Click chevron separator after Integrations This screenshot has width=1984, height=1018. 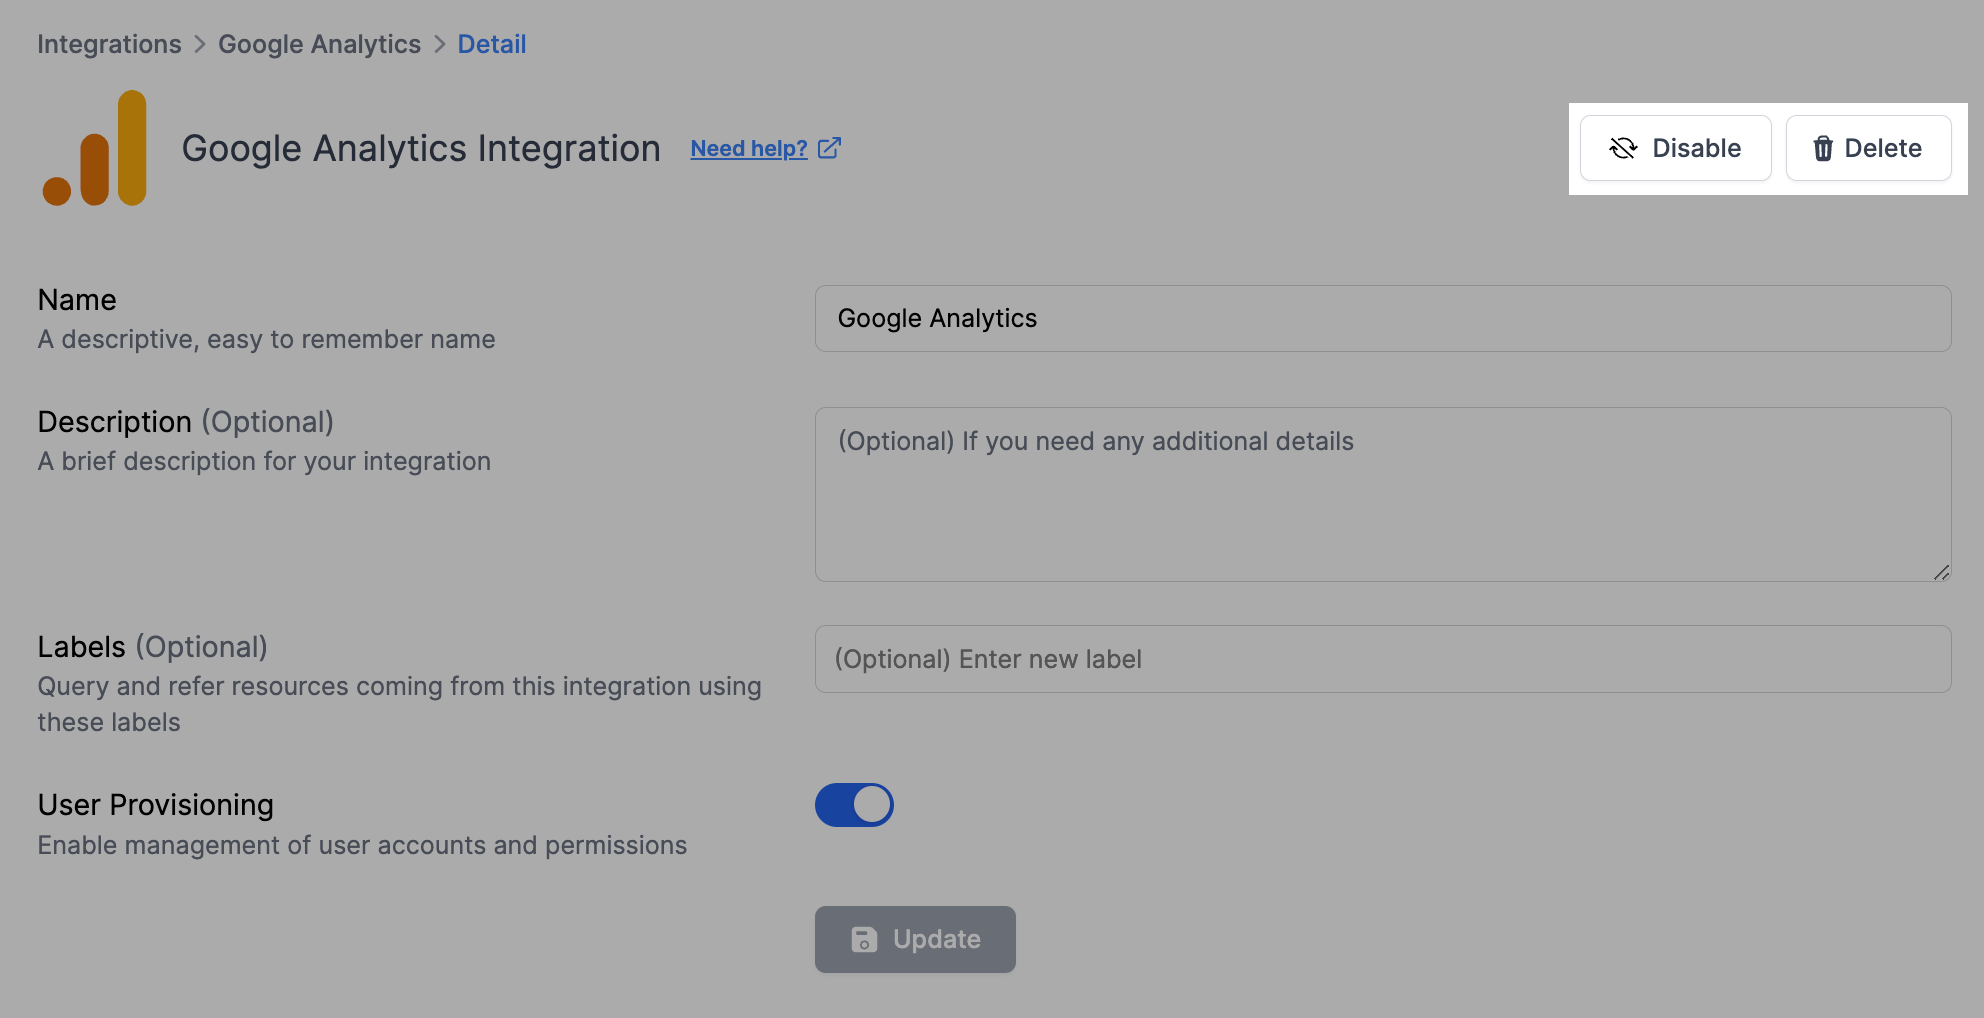[x=200, y=44]
